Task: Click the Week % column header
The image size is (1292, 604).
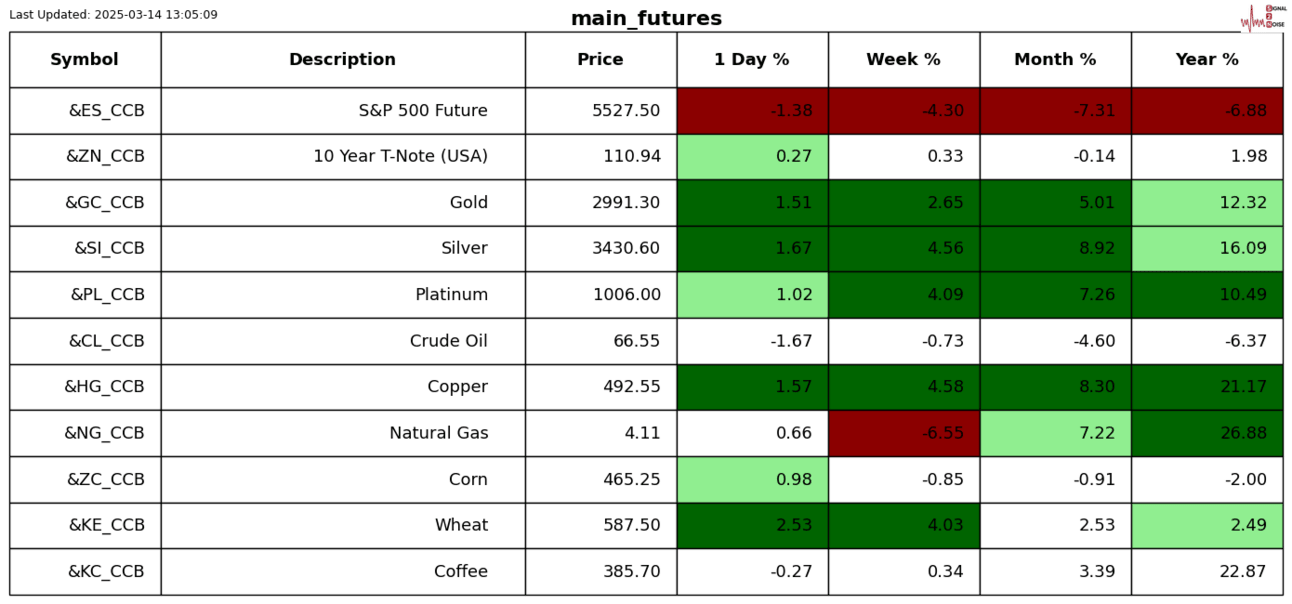Action: (903, 60)
